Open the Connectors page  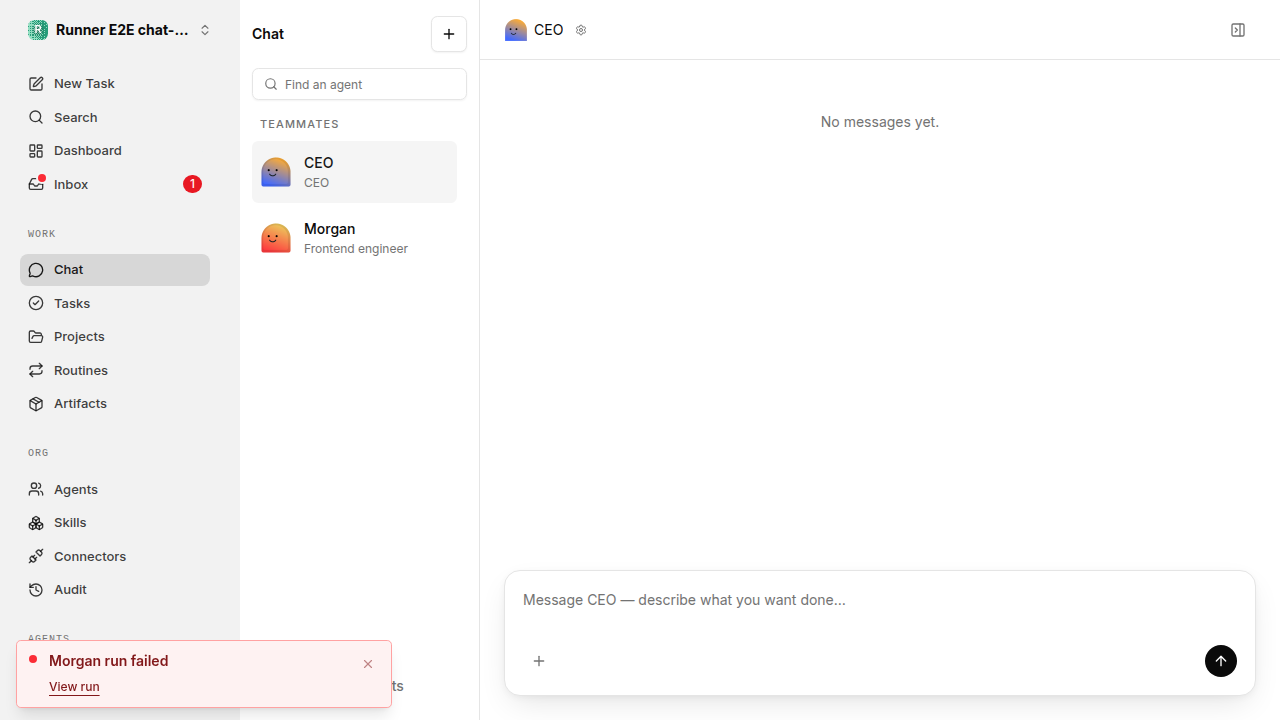coord(115,556)
